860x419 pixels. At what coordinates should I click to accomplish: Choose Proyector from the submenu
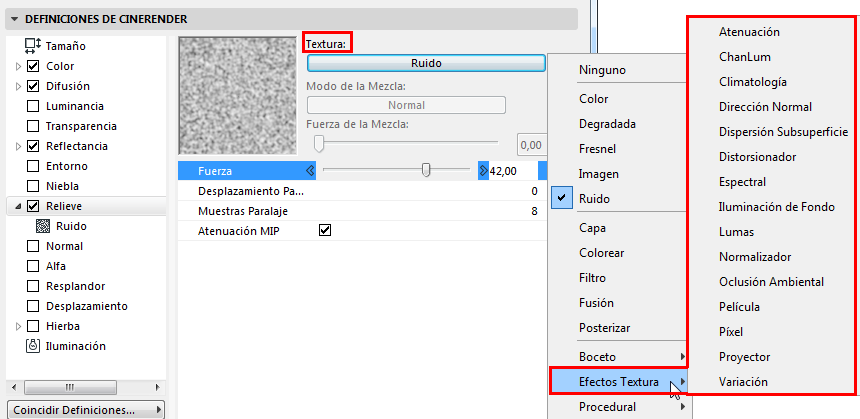tap(744, 357)
